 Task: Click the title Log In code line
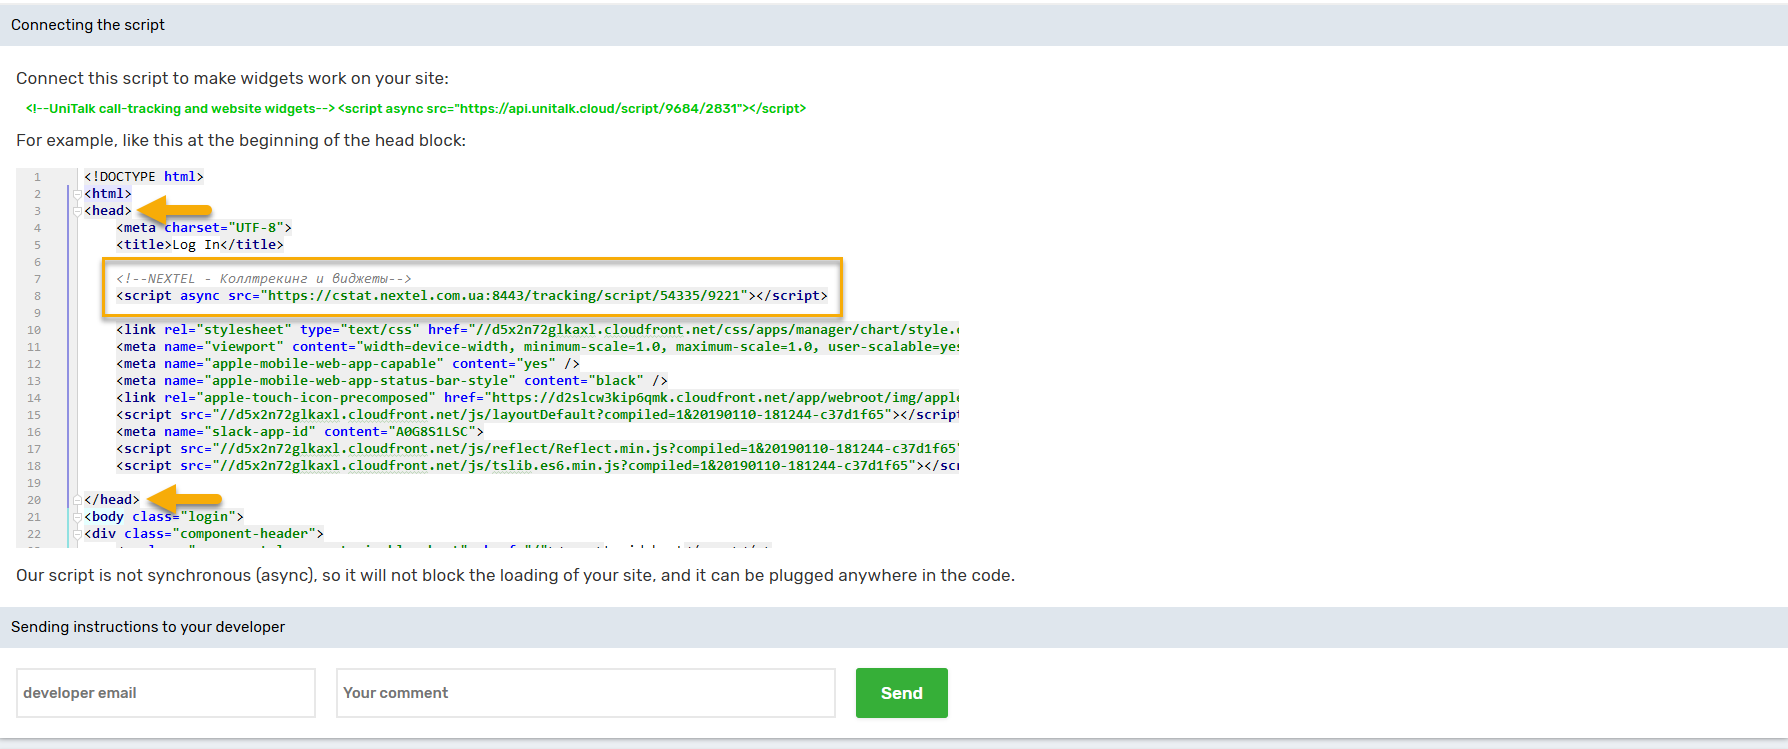(x=199, y=245)
